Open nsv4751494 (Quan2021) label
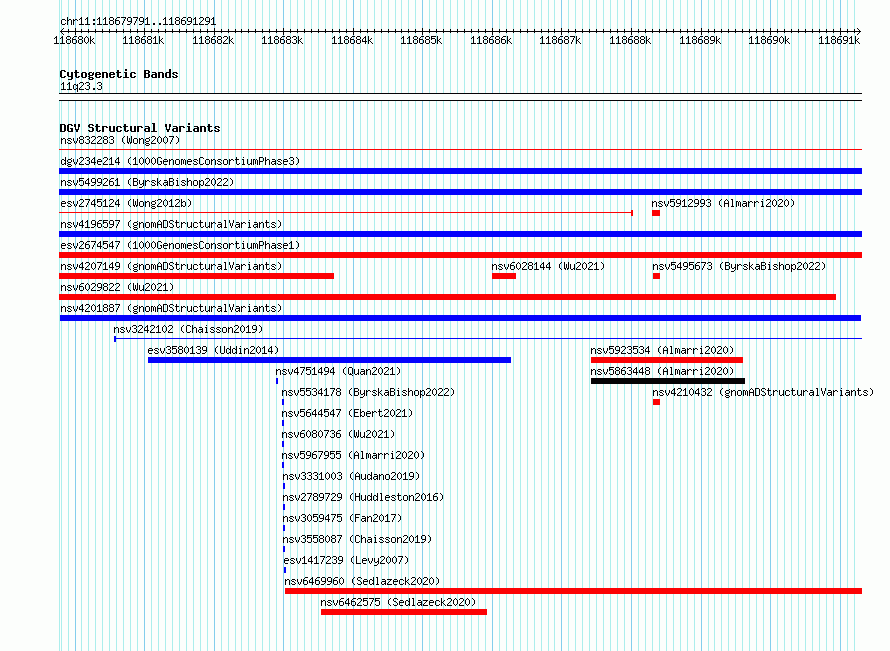Image resolution: width=890 pixels, height=651 pixels. tap(338, 371)
